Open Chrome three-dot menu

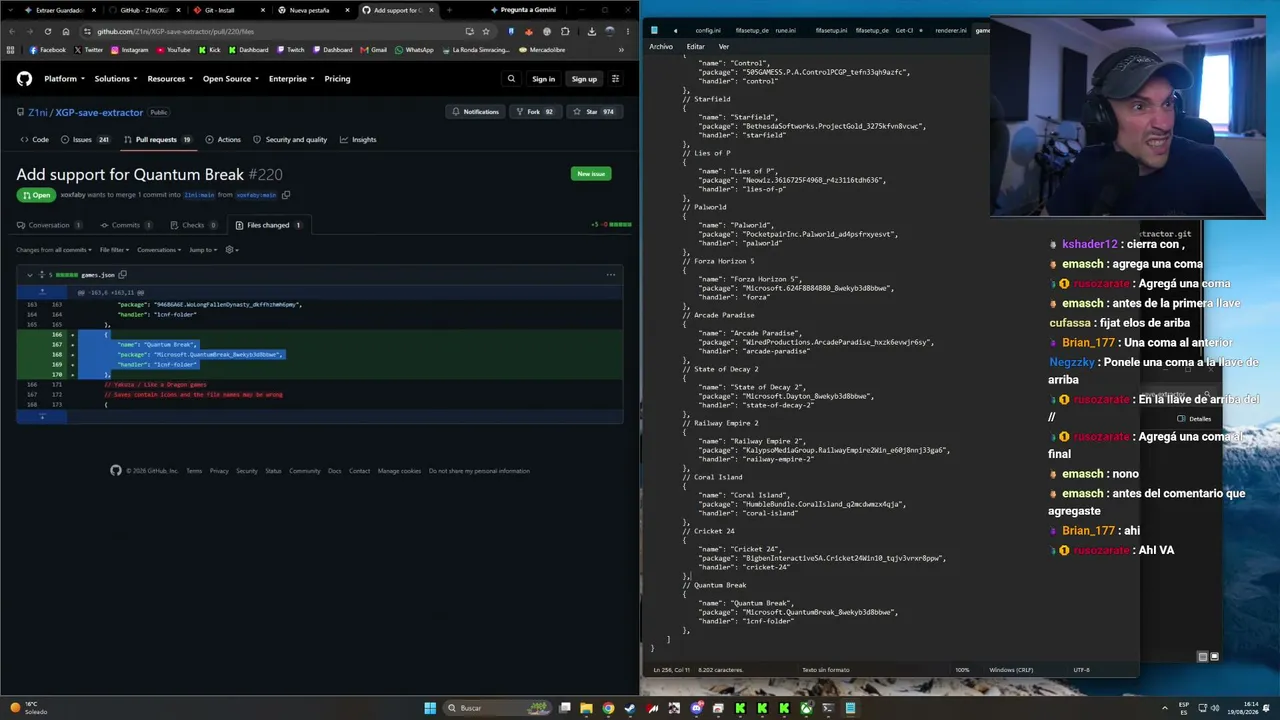628,31
